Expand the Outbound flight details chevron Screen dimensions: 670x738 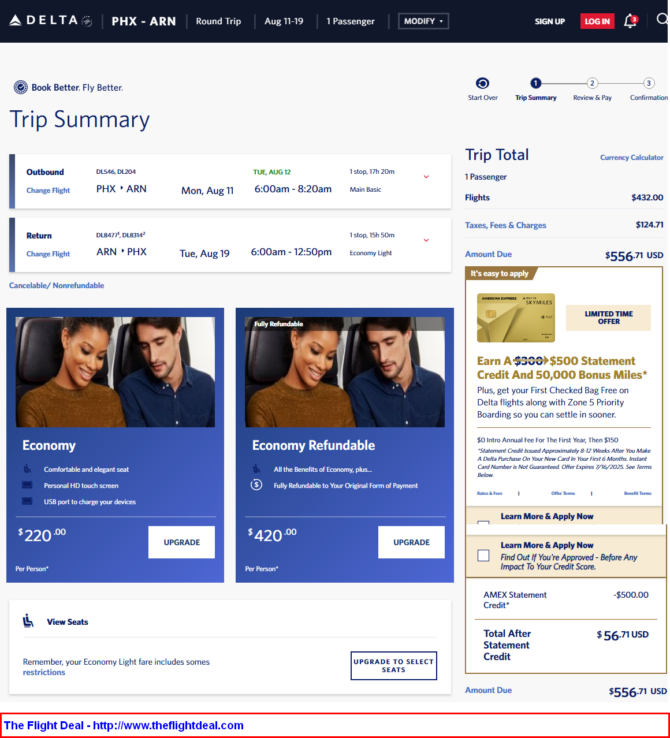[x=426, y=177]
